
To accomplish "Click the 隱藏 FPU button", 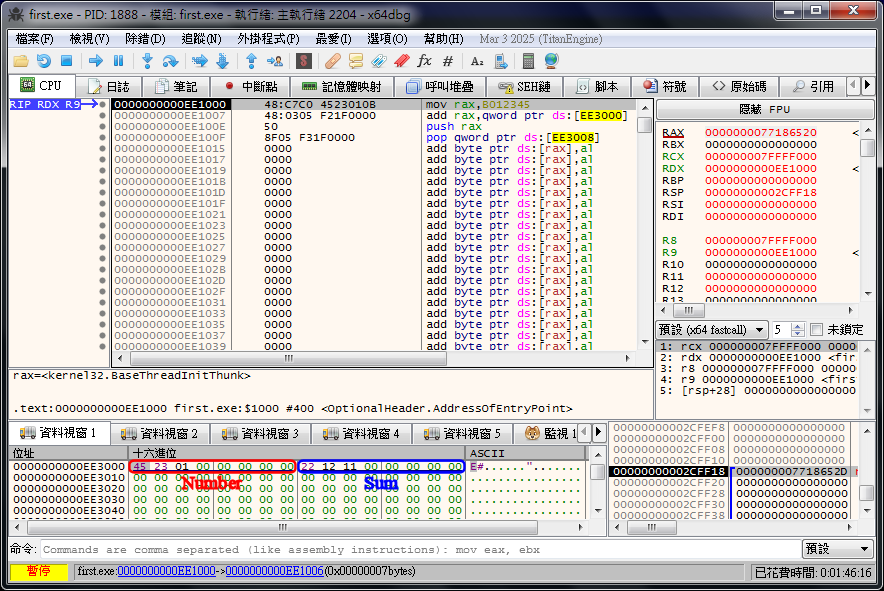I will click(764, 109).
